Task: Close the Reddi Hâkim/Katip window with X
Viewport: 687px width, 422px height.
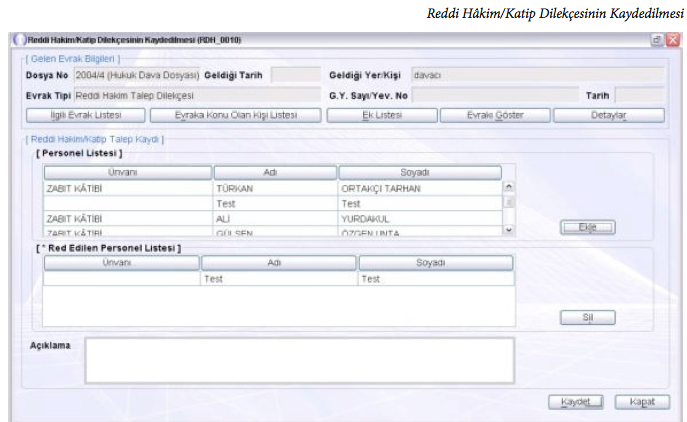Action: (x=672, y=40)
